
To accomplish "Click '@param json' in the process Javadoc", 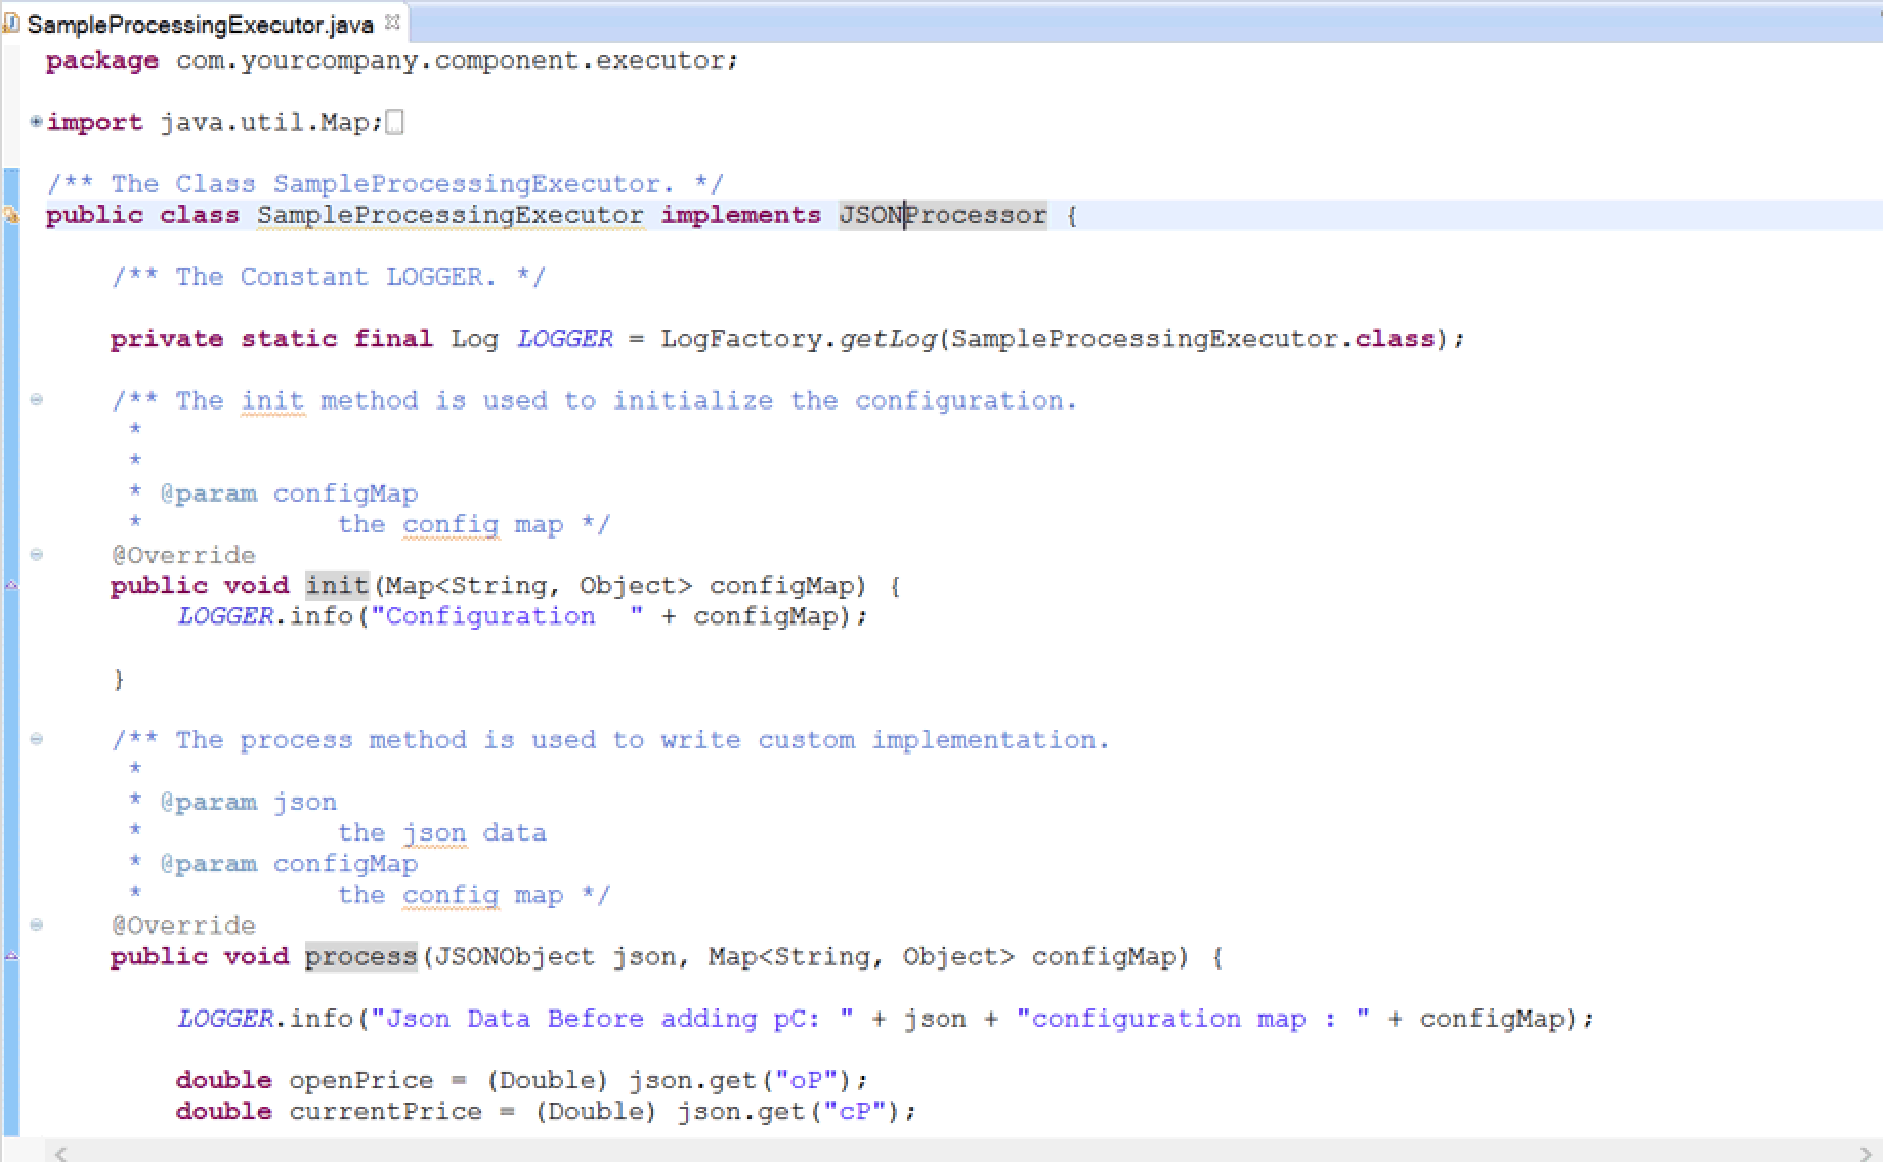I will 248,802.
